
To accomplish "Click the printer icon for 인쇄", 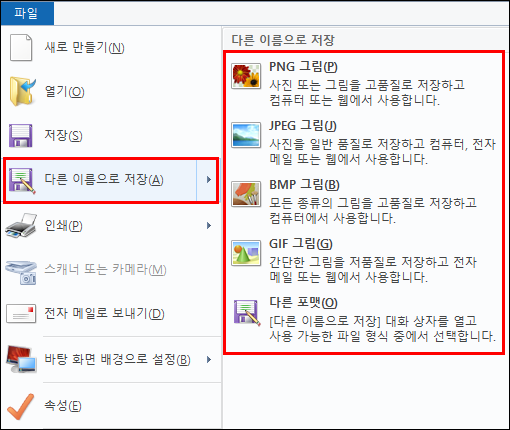I will (21, 226).
